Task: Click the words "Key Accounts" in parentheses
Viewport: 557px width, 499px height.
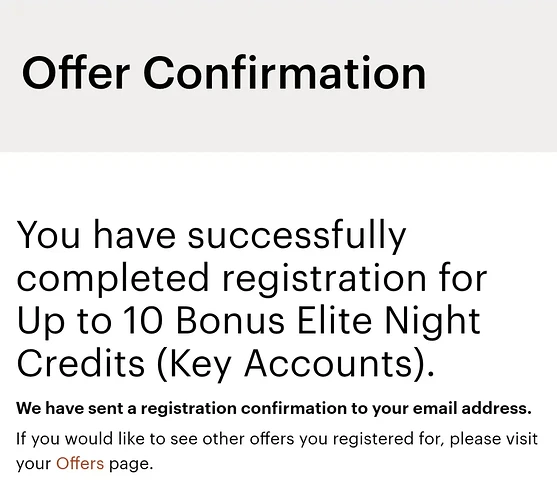Action: pyautogui.click(x=292, y=364)
